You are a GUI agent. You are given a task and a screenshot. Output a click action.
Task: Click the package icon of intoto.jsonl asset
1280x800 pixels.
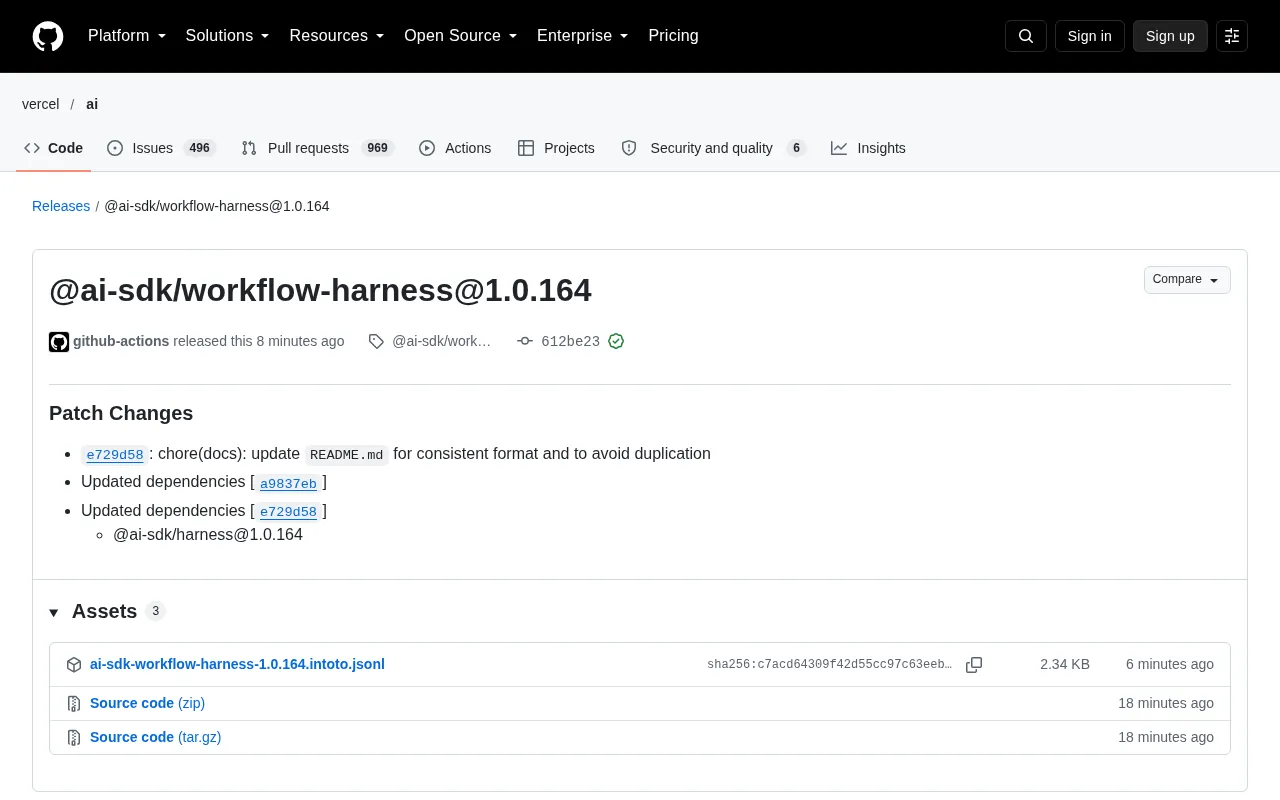74,665
